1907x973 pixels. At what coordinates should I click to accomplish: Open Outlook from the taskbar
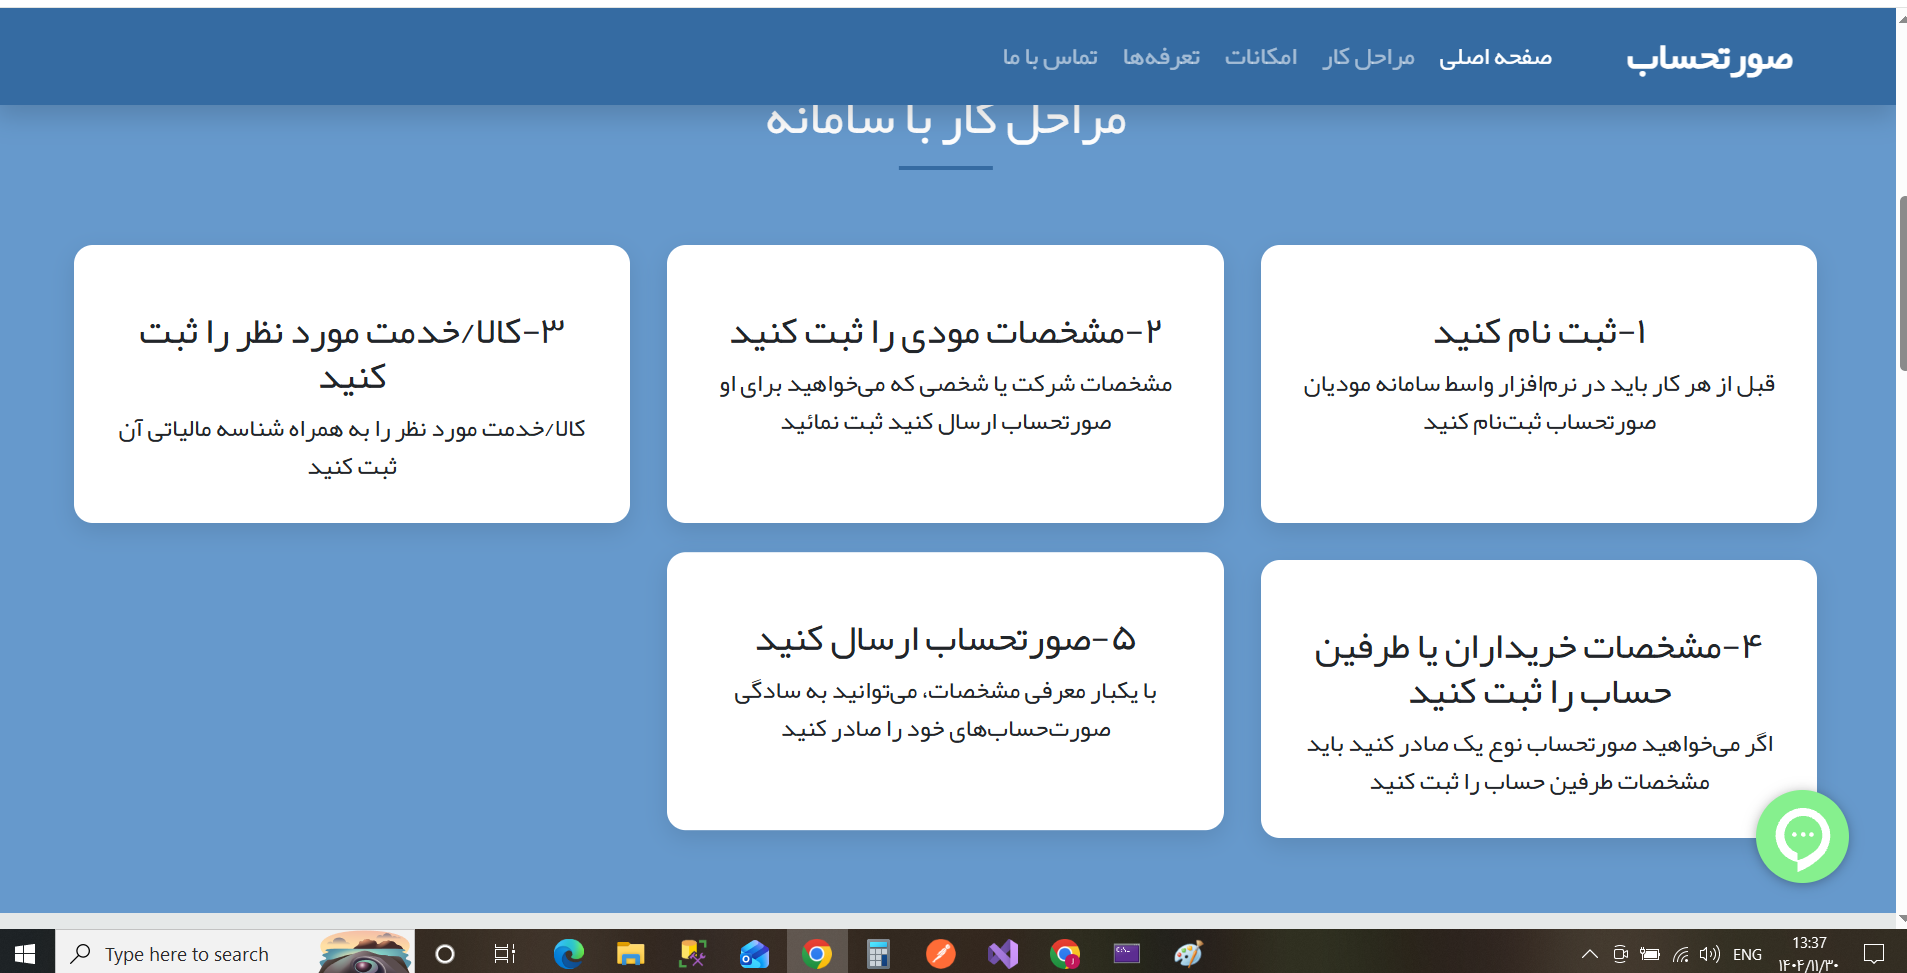[754, 954]
